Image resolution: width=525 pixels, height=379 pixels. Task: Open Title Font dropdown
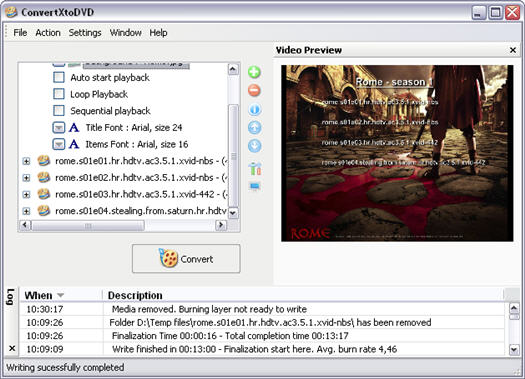(x=59, y=128)
